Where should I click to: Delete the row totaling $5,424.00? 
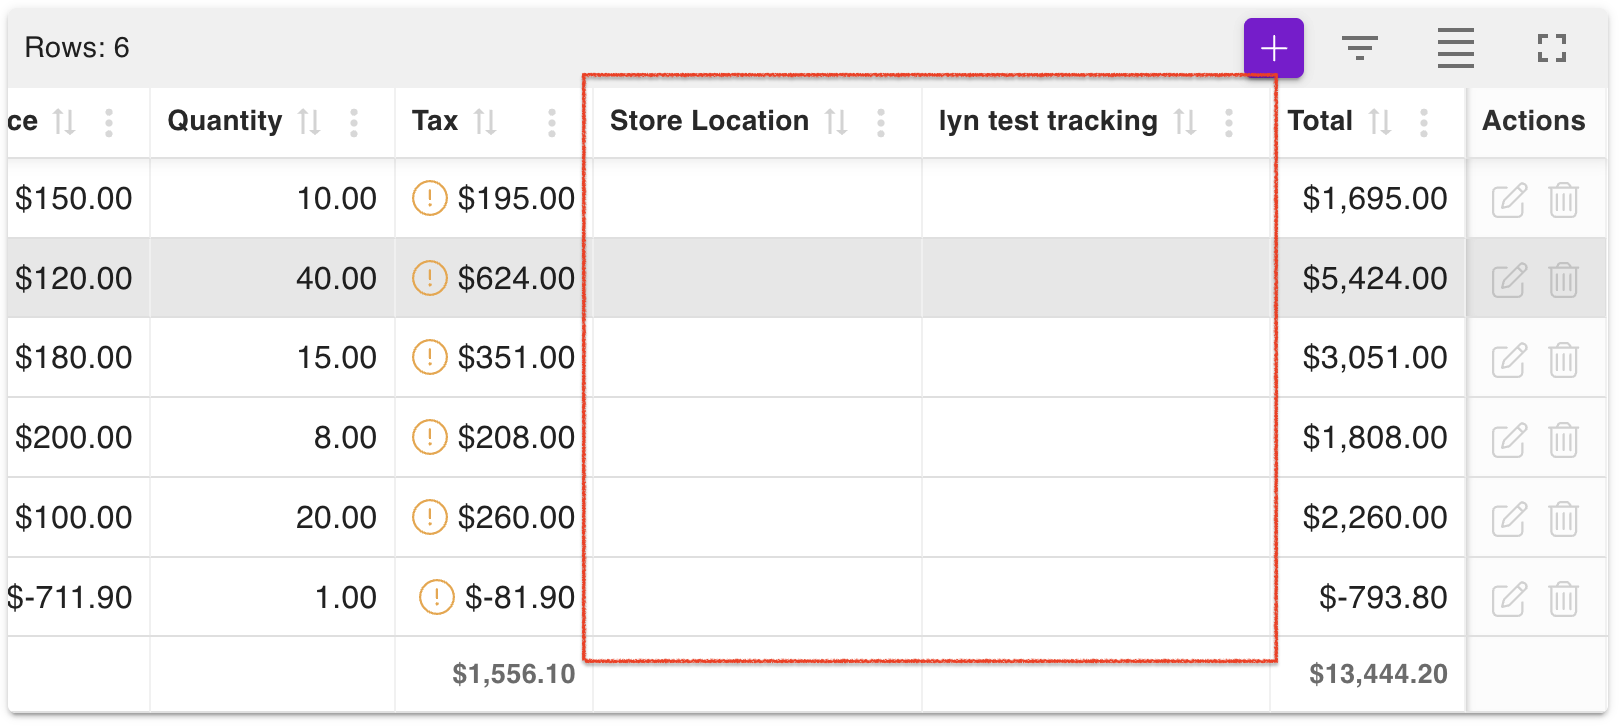1564,279
